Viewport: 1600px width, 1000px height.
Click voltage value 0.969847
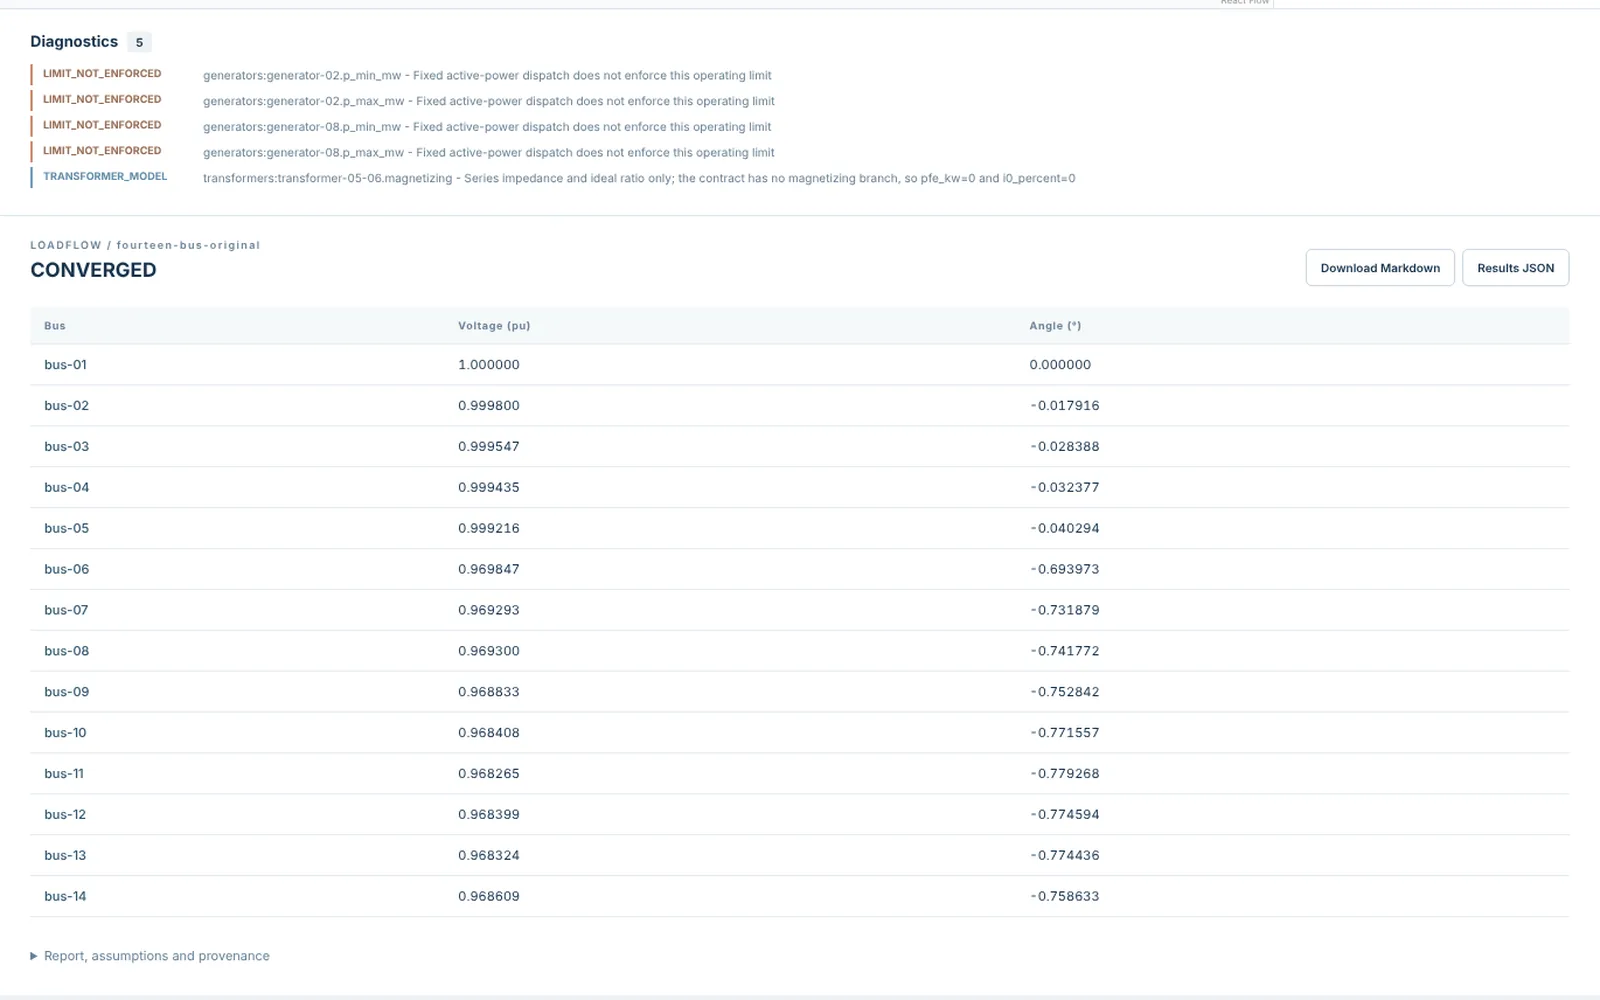coord(489,570)
